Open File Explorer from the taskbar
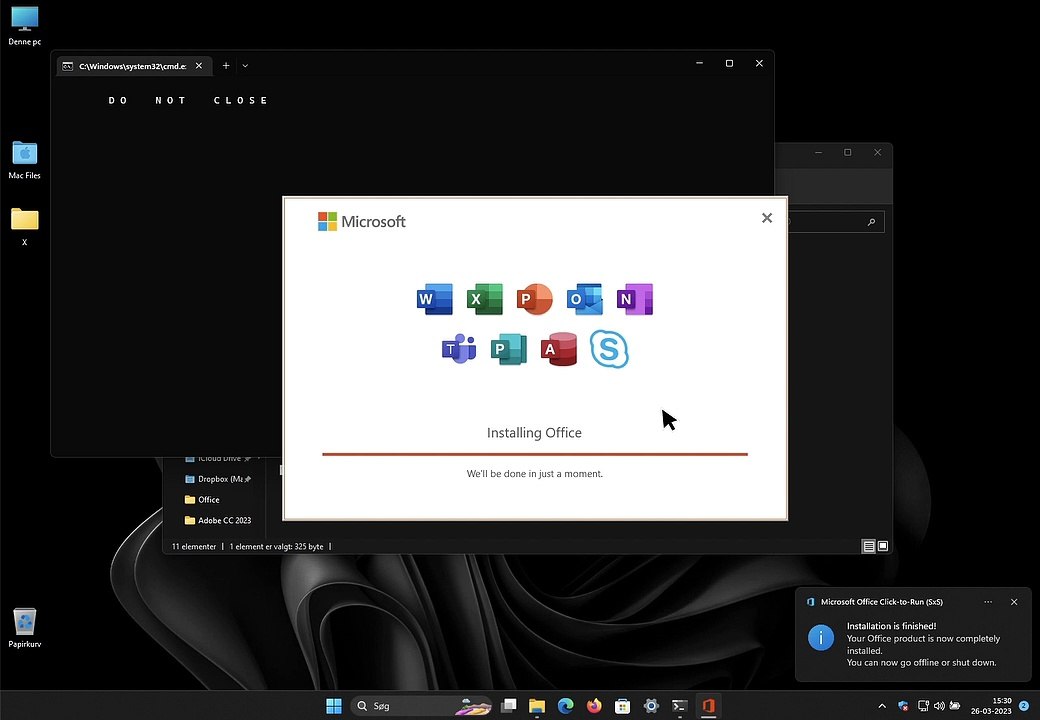Viewport: 1040px width, 720px height. click(537, 706)
